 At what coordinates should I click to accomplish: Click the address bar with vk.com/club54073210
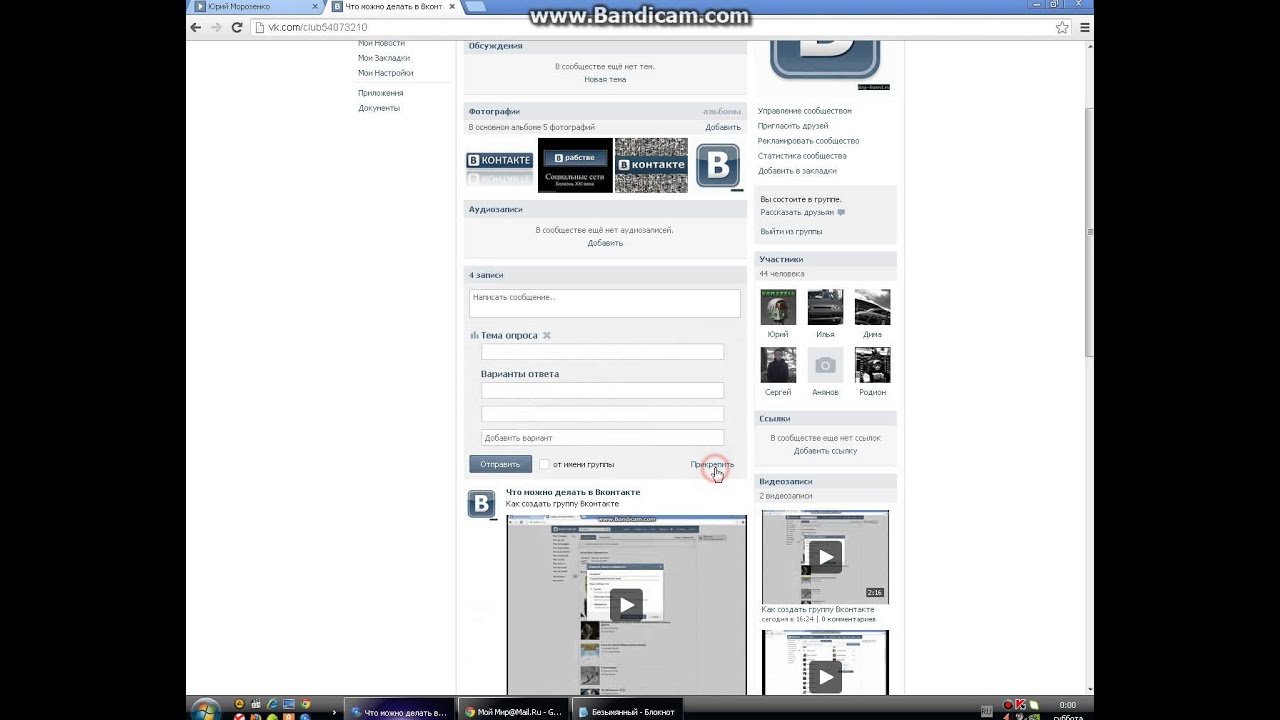click(x=650, y=27)
